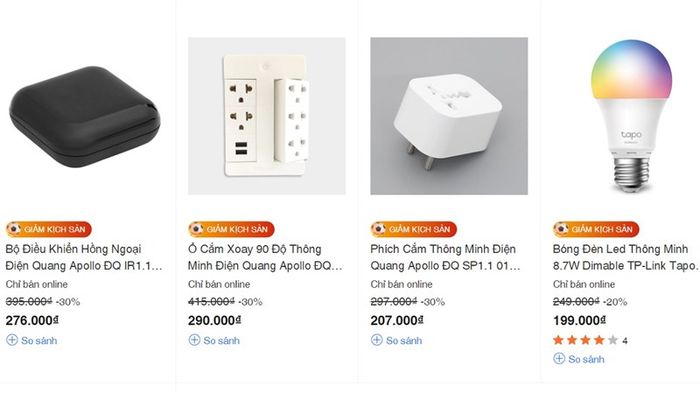Open Phích Cắm Thông Minh product title
This screenshot has width=700, height=394.
click(446, 257)
